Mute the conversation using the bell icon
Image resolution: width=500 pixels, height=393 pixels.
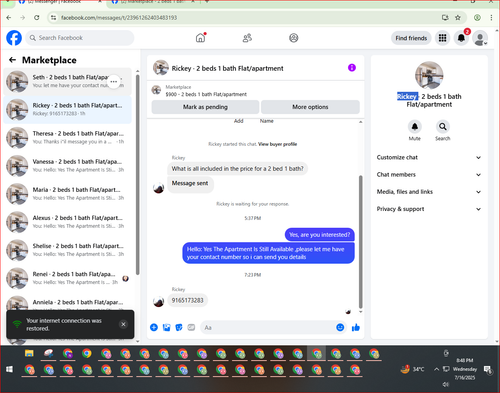[415, 127]
